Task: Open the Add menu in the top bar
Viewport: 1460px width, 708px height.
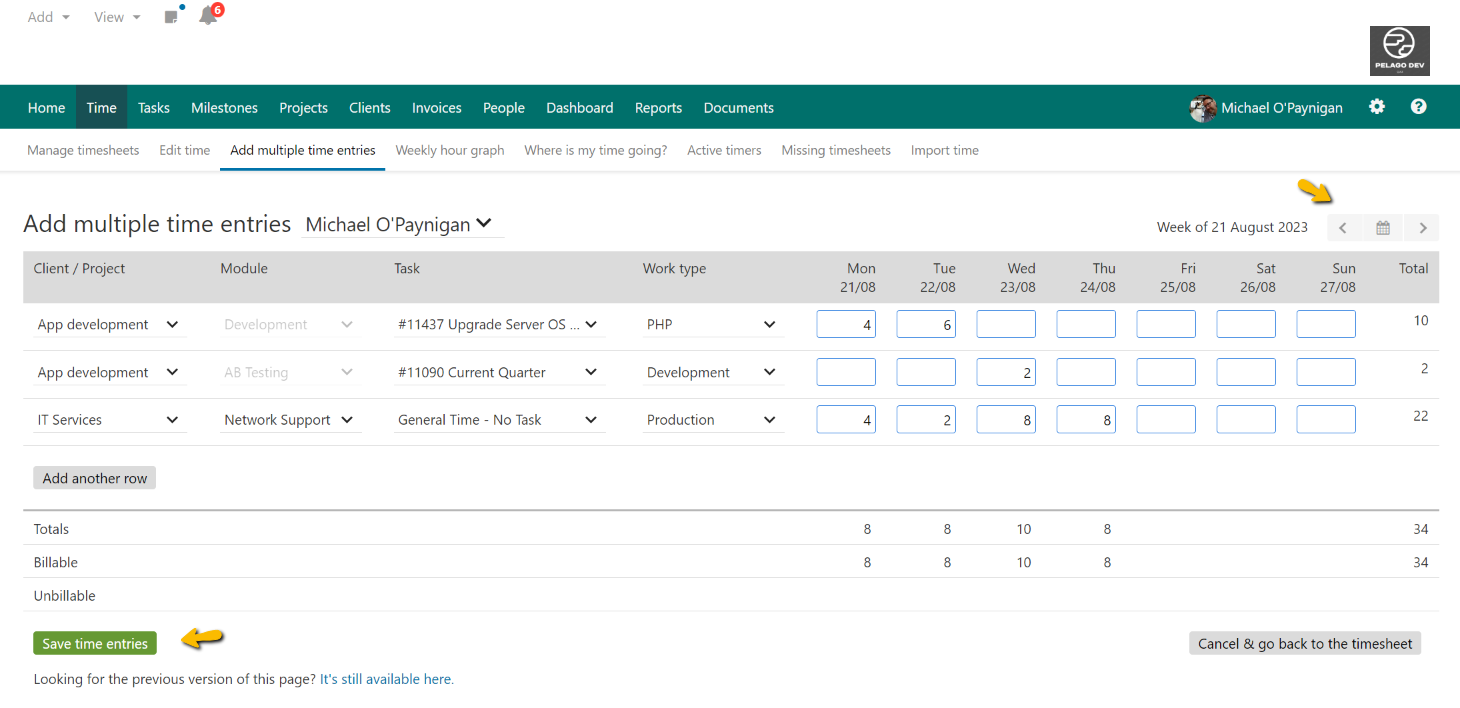Action: [x=47, y=16]
